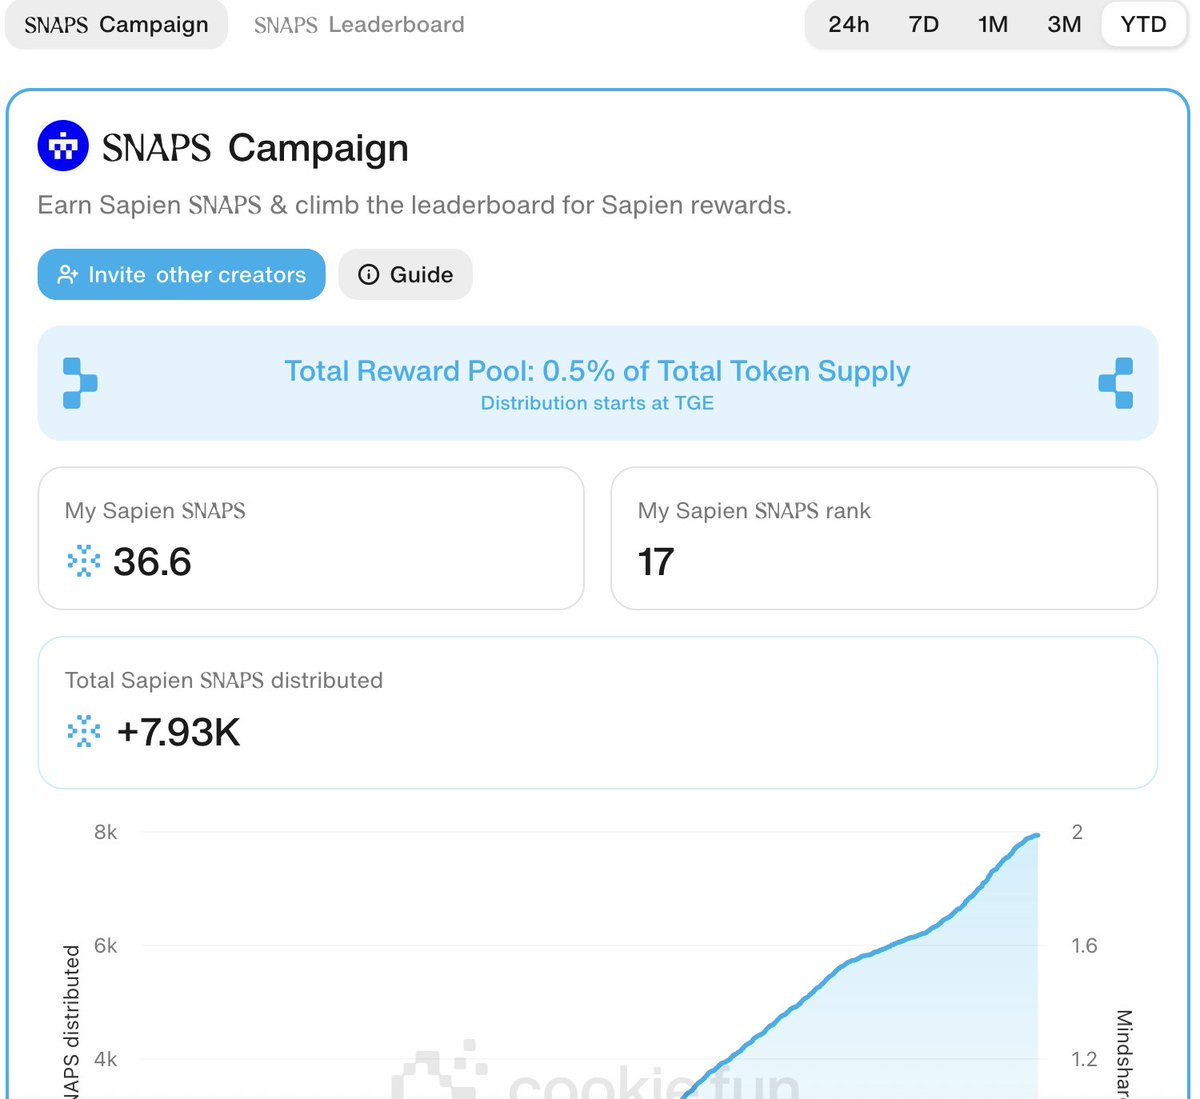Select the 24h time range
The image size is (1200, 1099).
point(848,25)
